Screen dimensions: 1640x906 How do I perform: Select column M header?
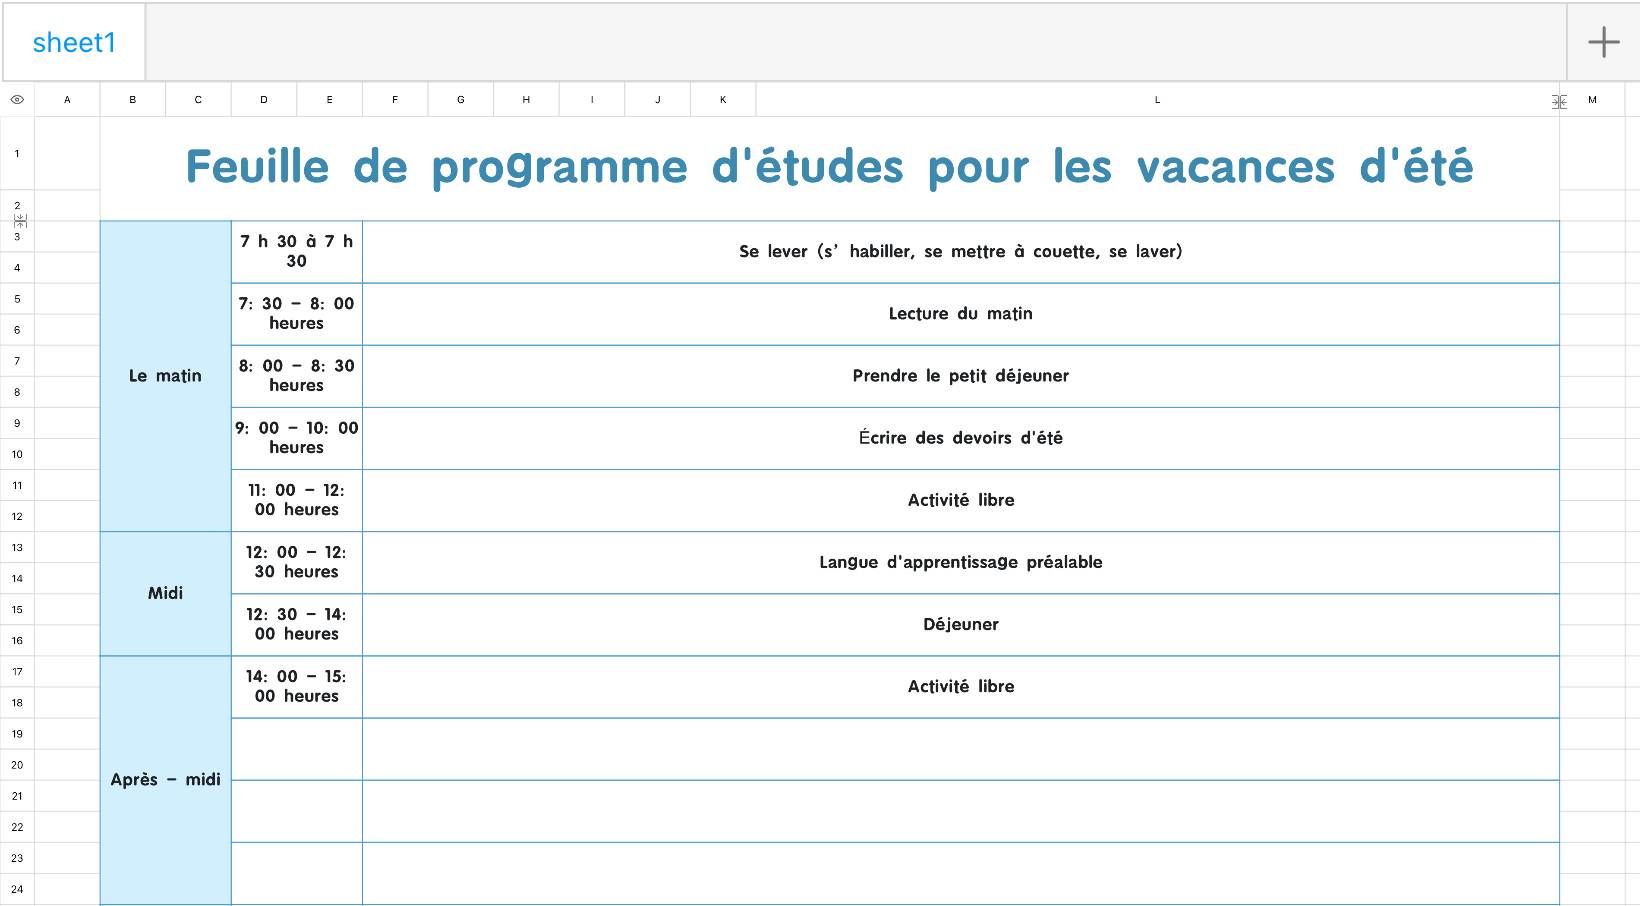pos(1592,100)
